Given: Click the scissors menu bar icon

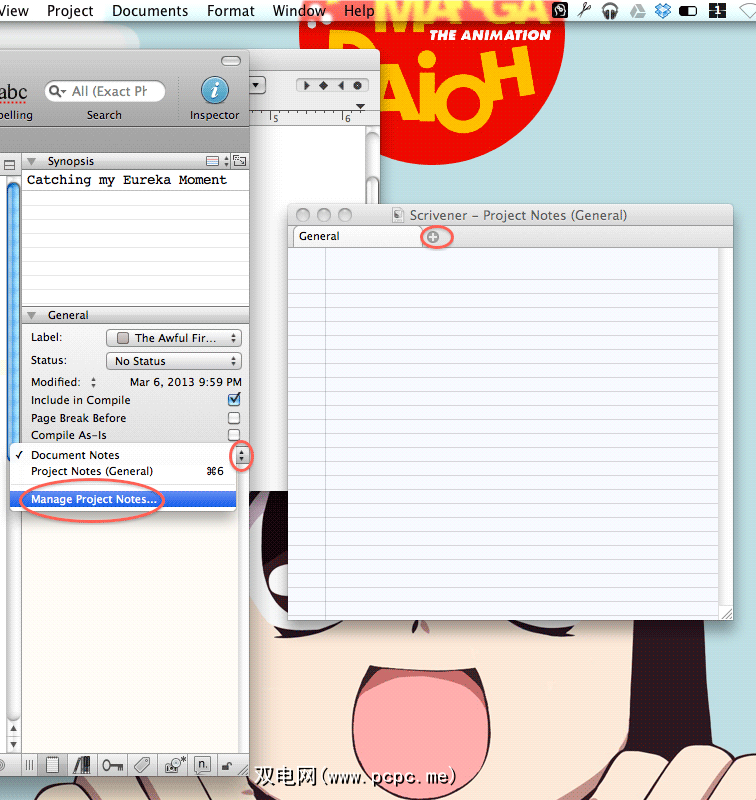Looking at the screenshot, I should click(x=584, y=10).
